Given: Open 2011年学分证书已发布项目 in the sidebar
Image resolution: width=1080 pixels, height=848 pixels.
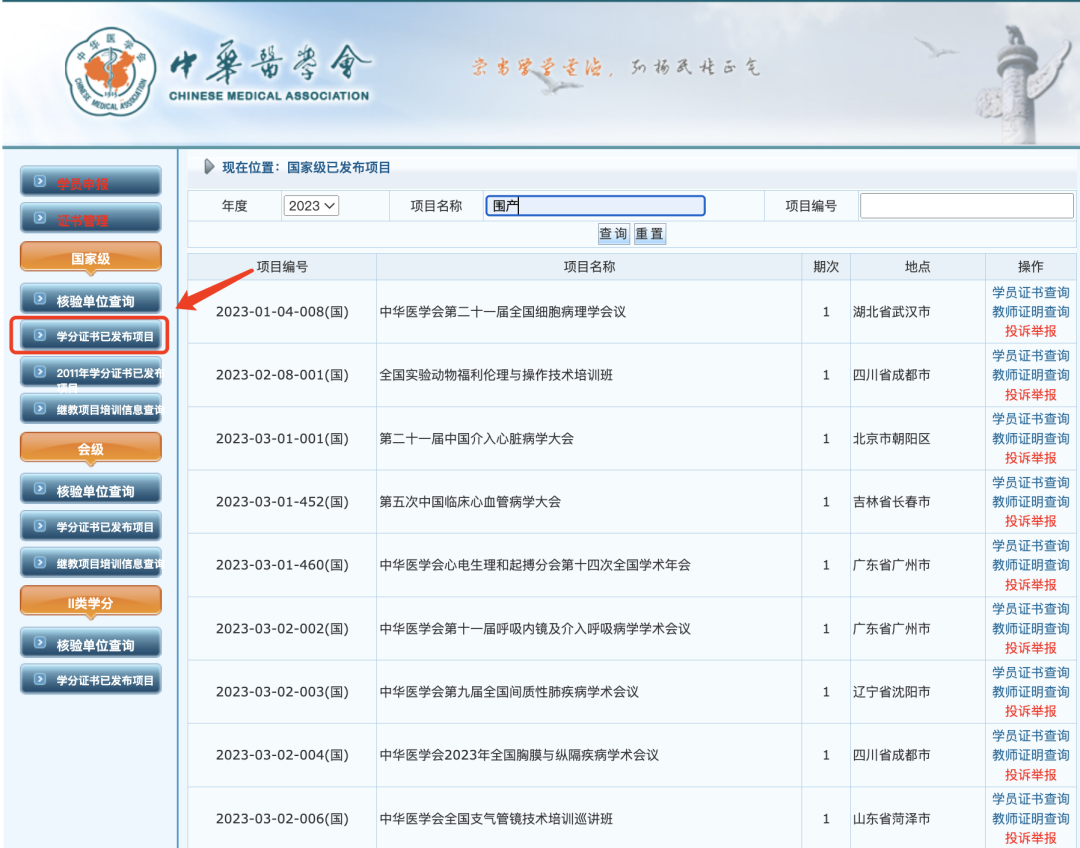Looking at the screenshot, I should pos(91,374).
